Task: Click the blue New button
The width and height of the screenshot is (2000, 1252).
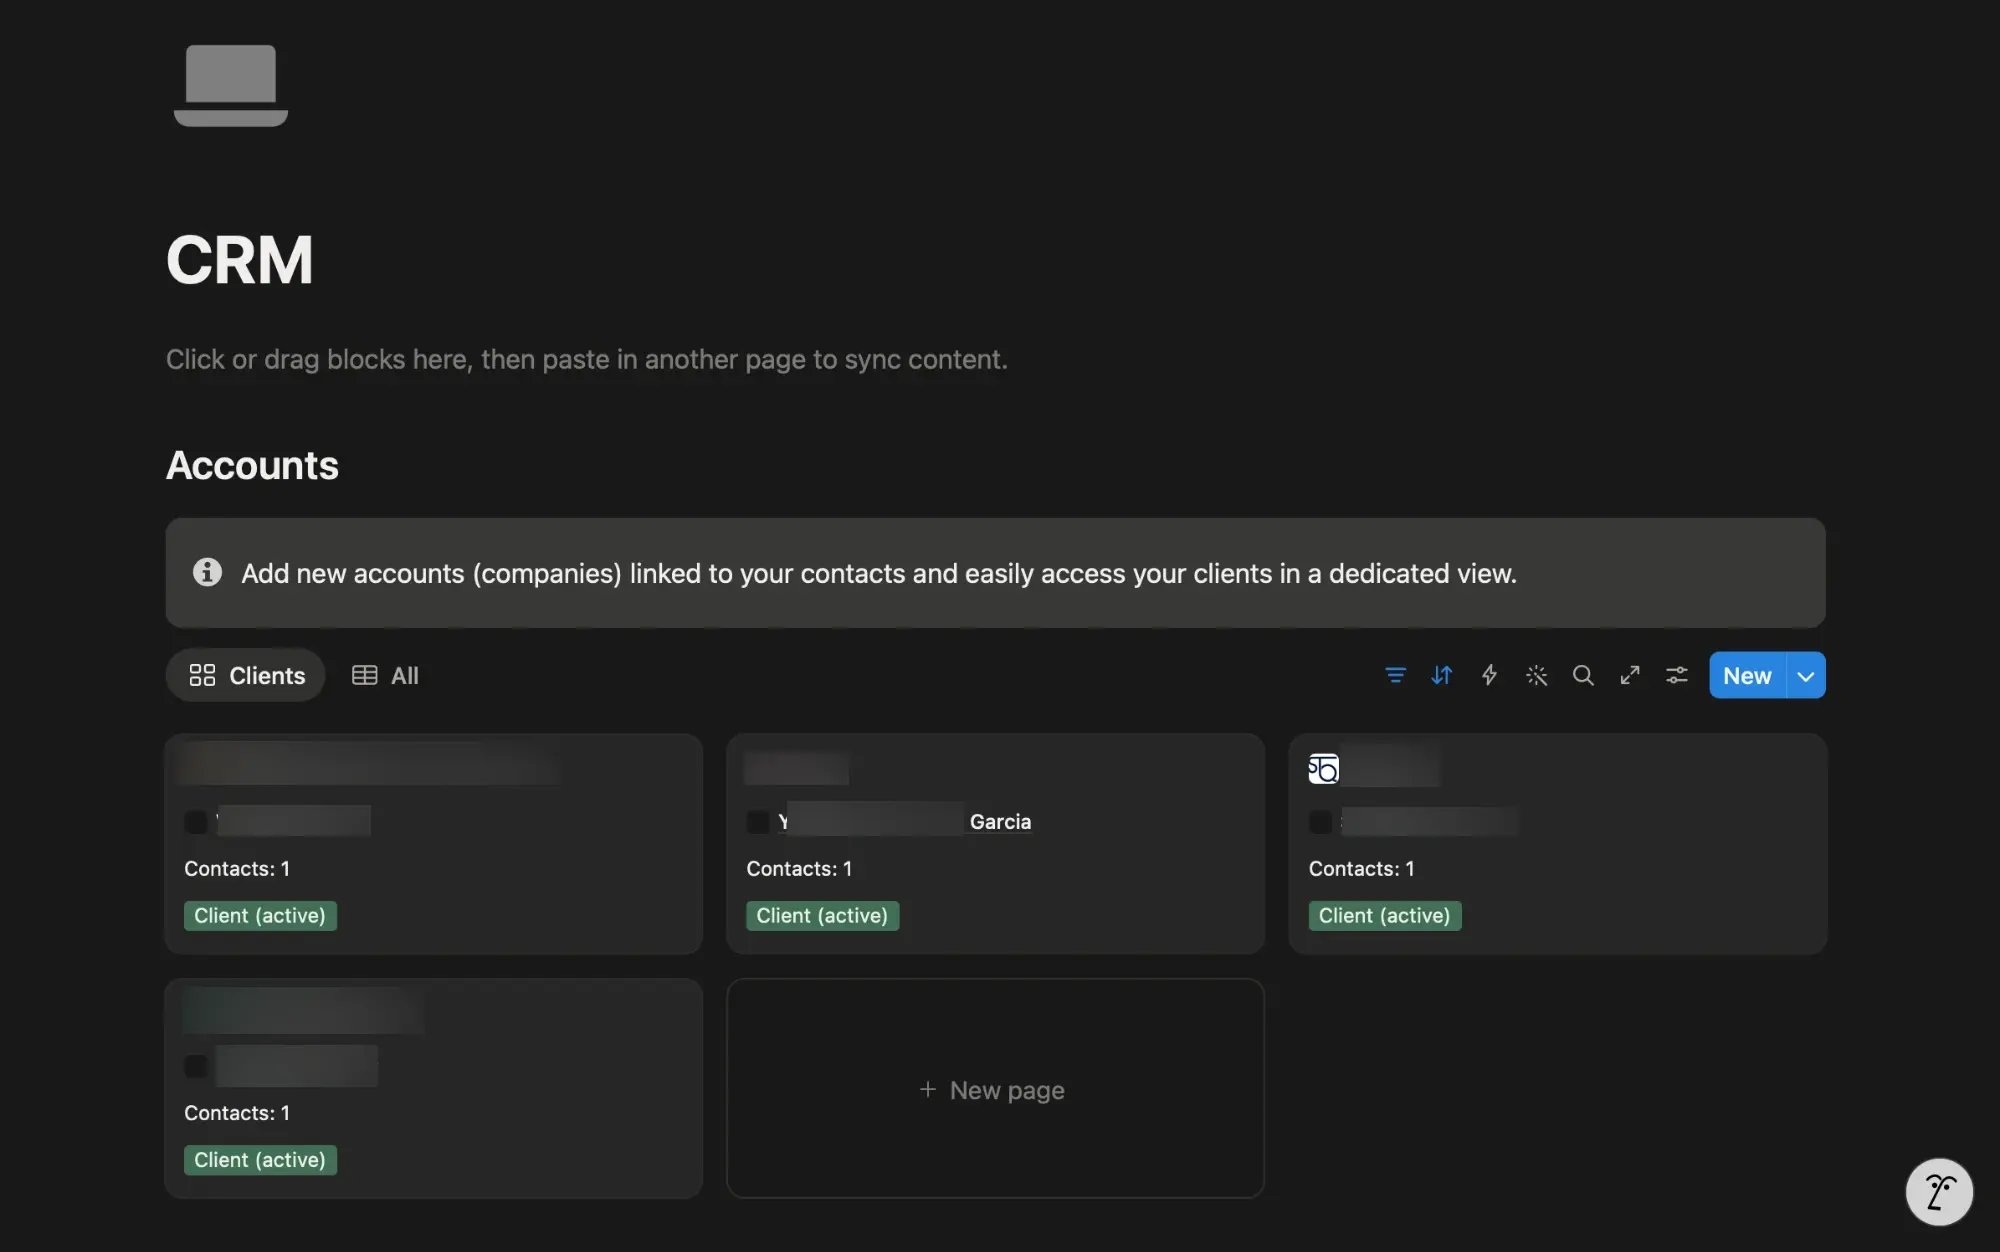Action: click(x=1746, y=675)
